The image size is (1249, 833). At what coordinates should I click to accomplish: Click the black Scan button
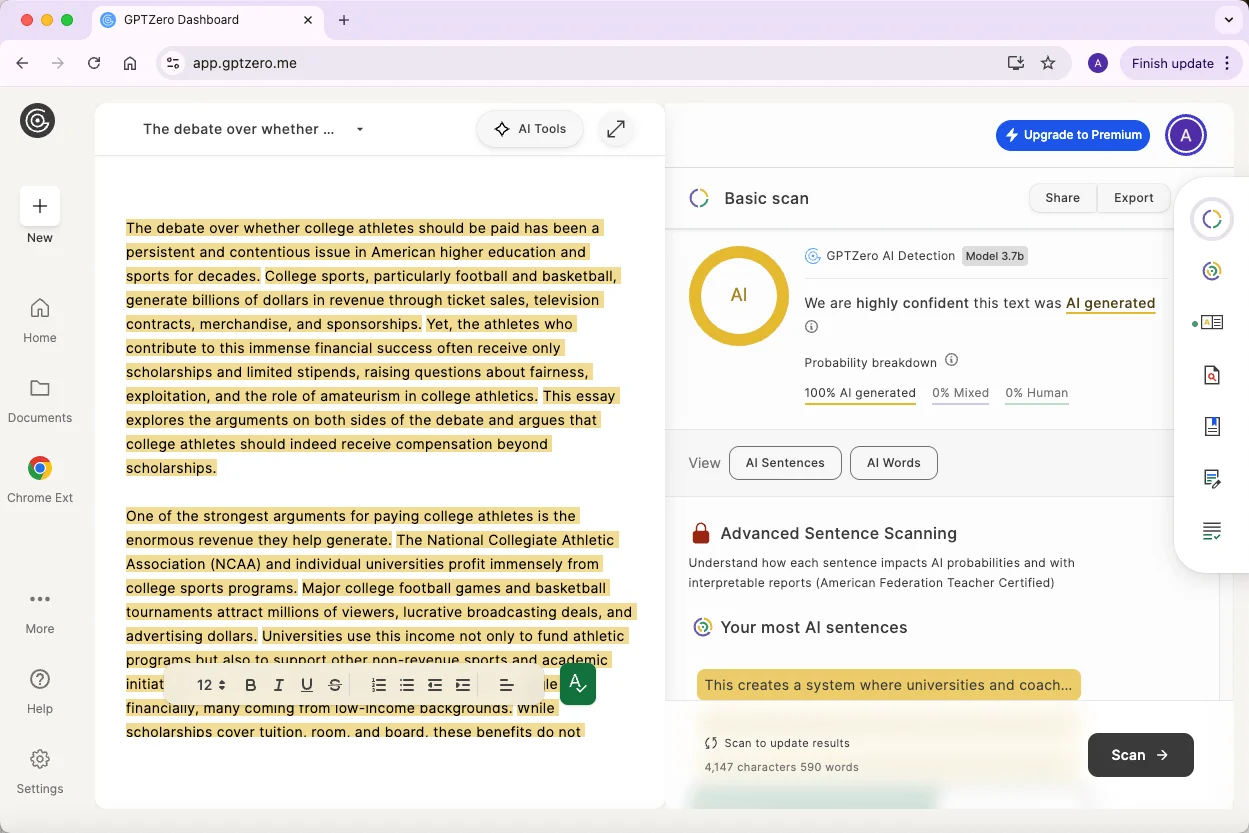pos(1140,755)
